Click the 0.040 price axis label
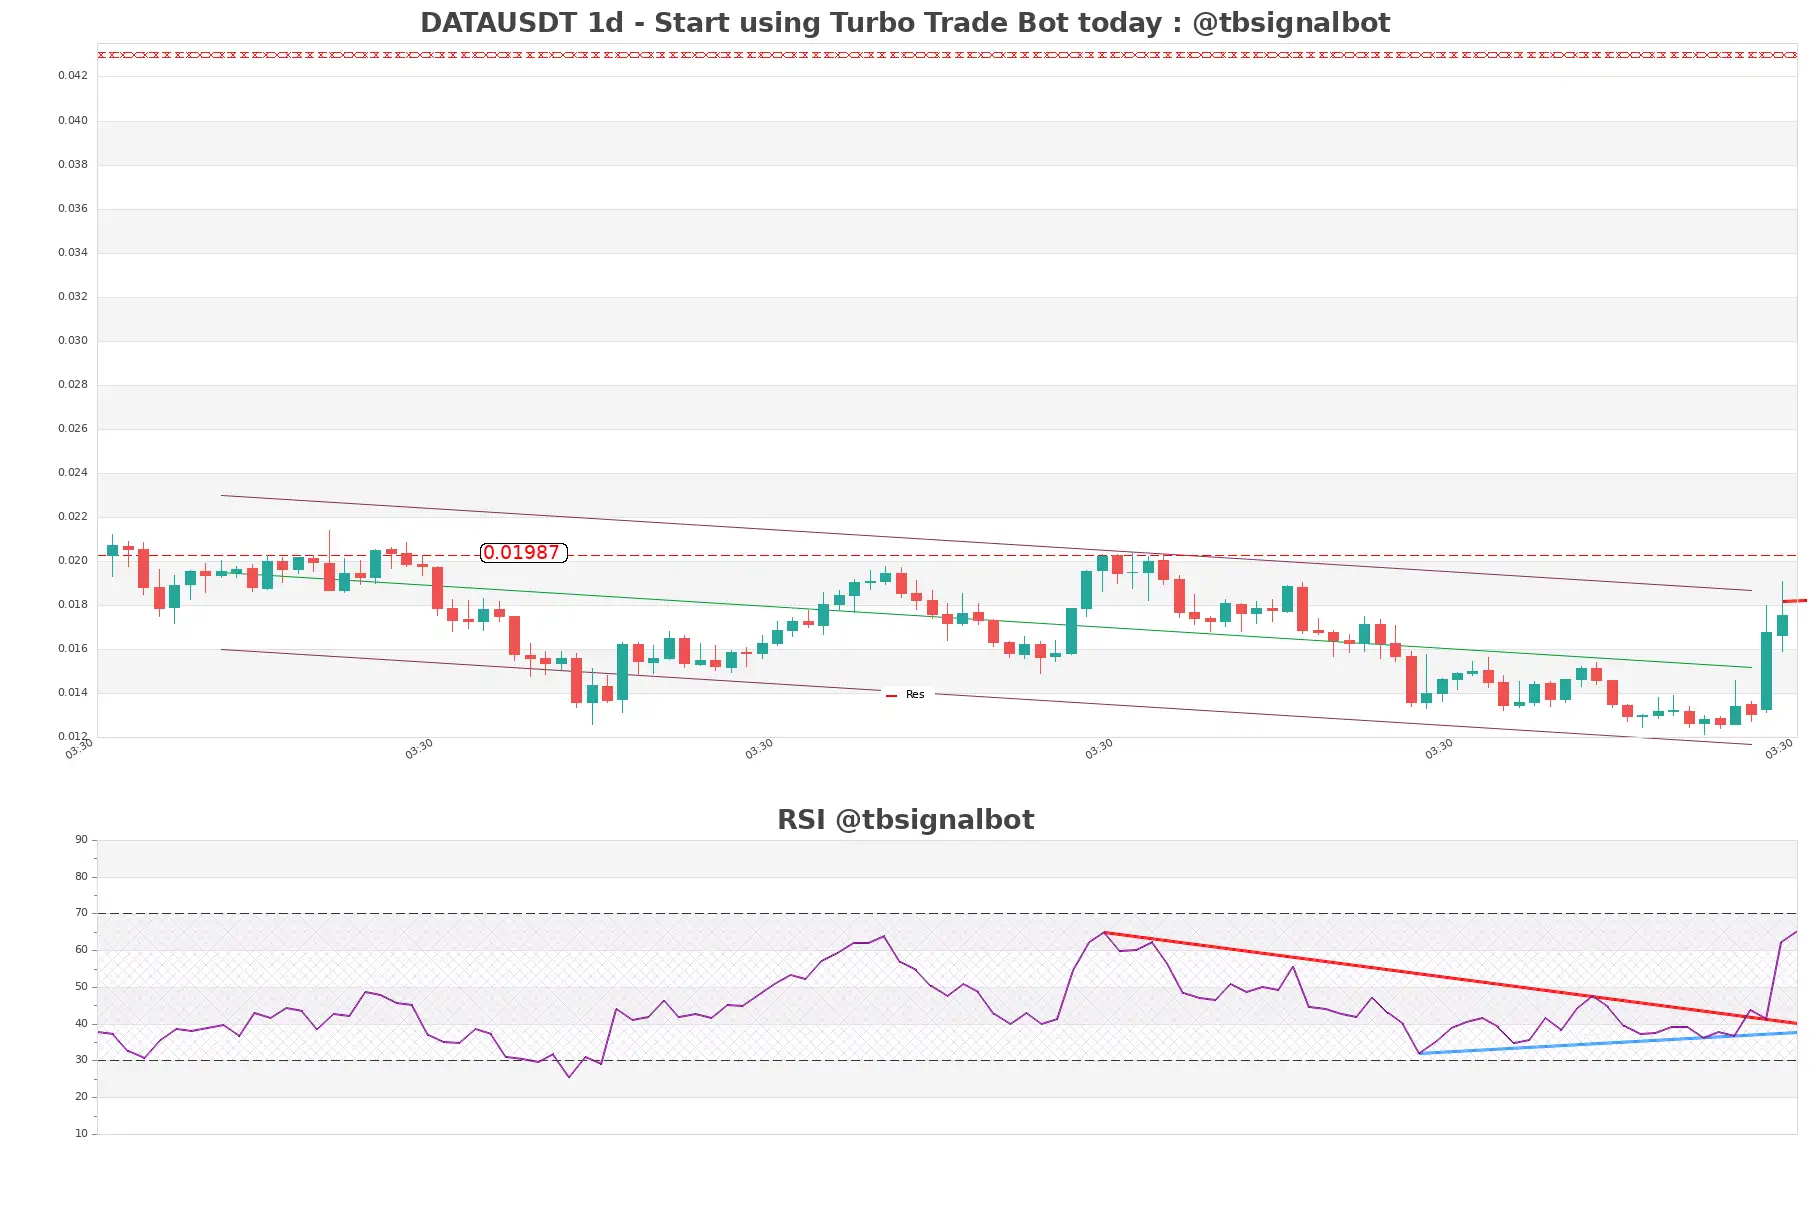The width and height of the screenshot is (1811, 1208). pyautogui.click(x=73, y=121)
